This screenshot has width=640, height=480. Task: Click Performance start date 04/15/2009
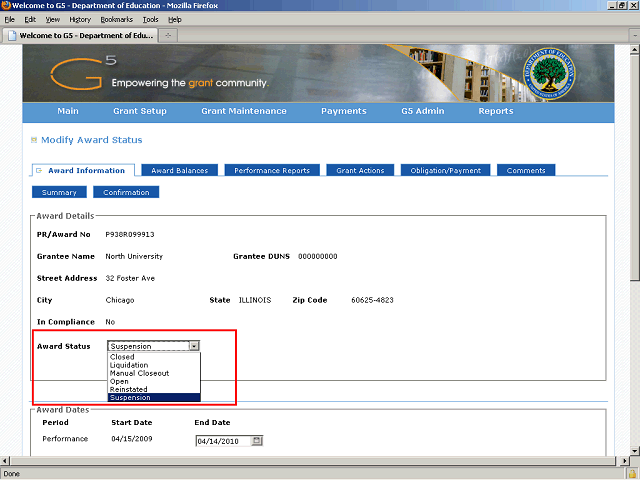pos(132,439)
